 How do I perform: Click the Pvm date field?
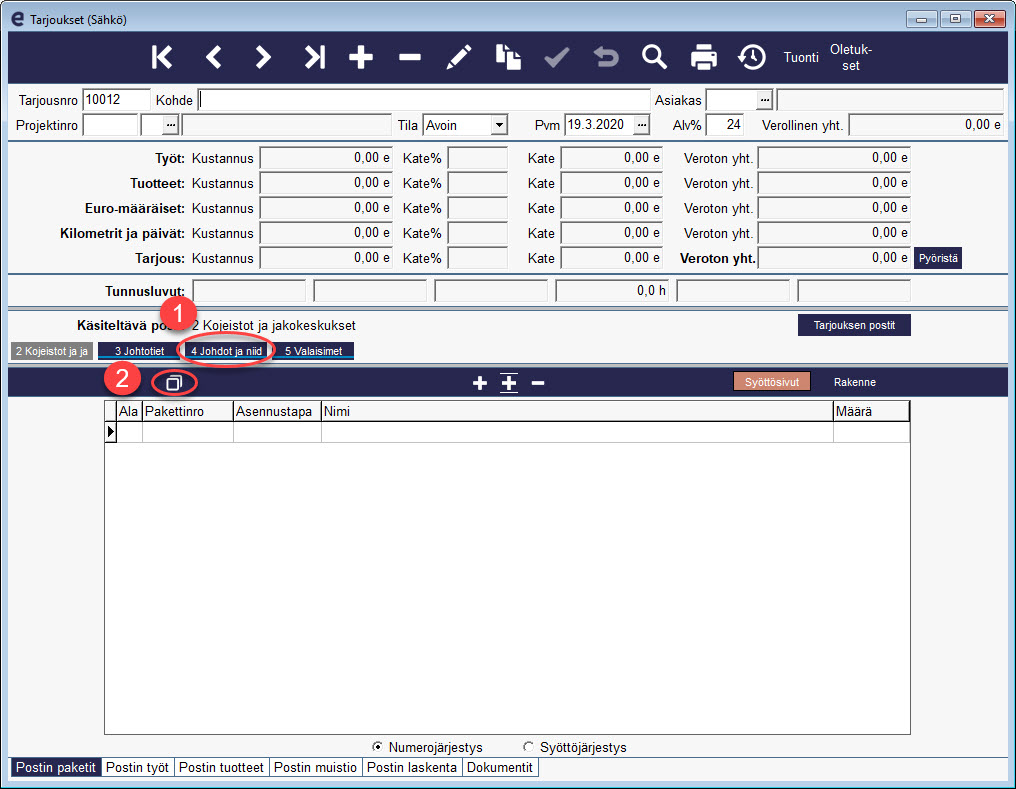click(x=600, y=125)
